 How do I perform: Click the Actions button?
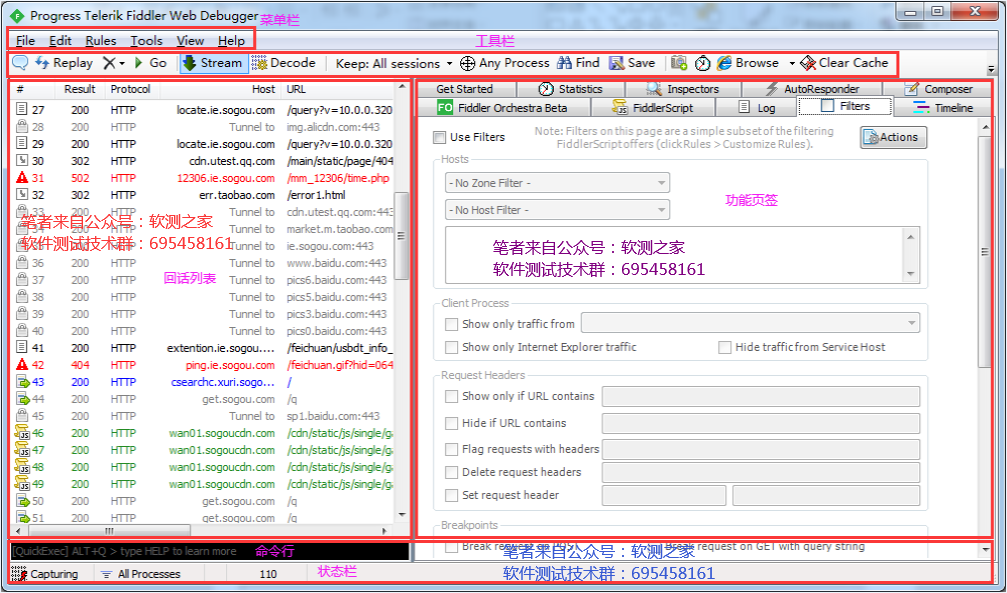(x=893, y=137)
